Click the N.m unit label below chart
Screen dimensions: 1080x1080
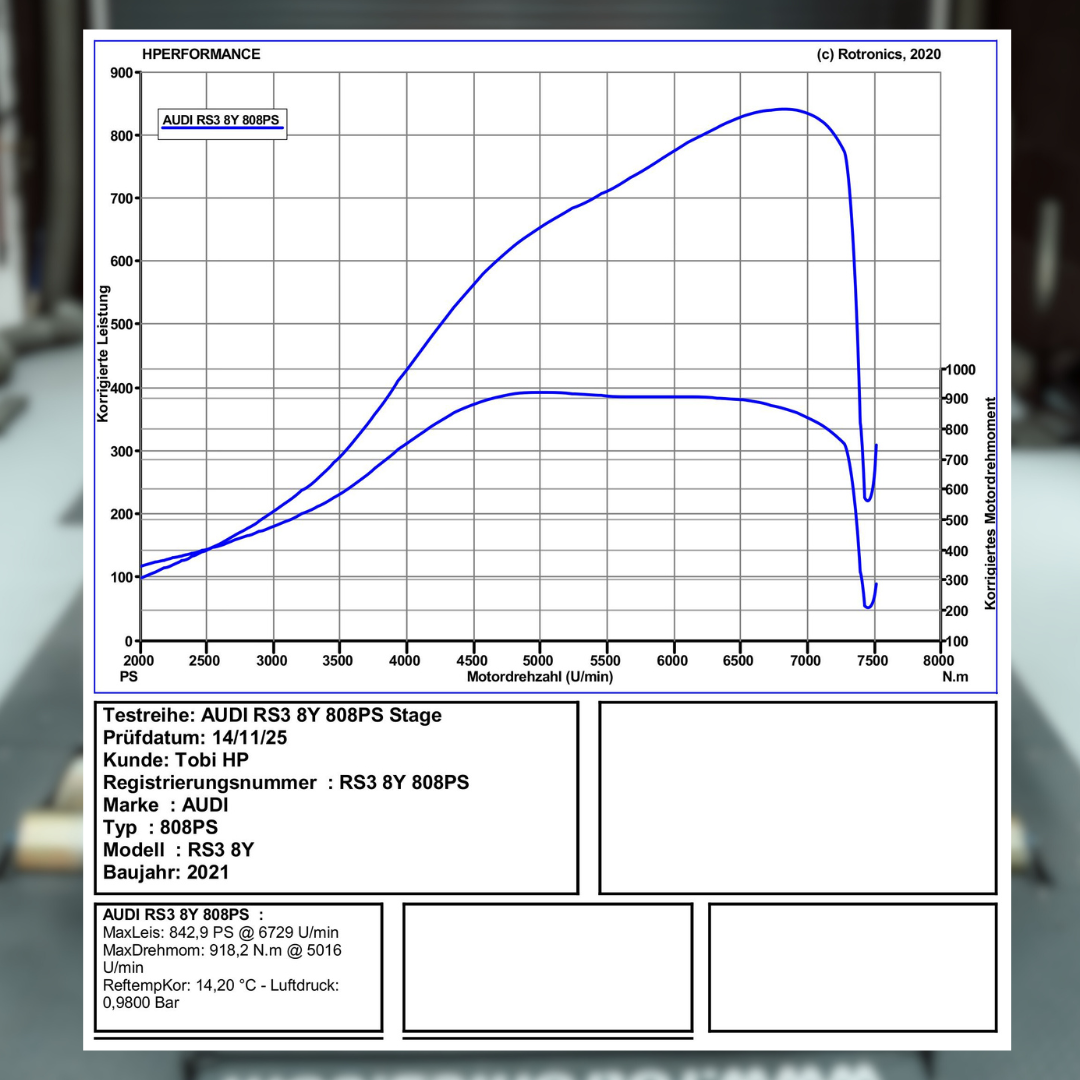[956, 677]
